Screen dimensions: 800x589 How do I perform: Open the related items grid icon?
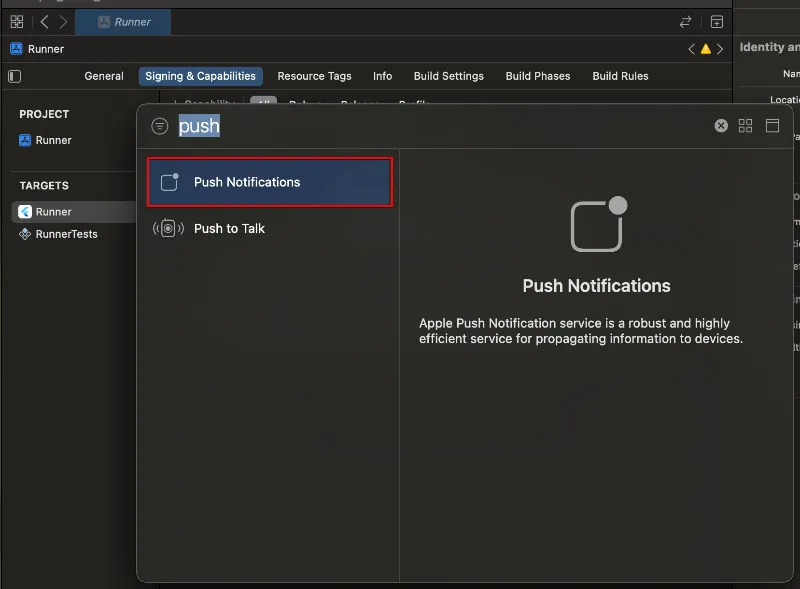(17, 22)
